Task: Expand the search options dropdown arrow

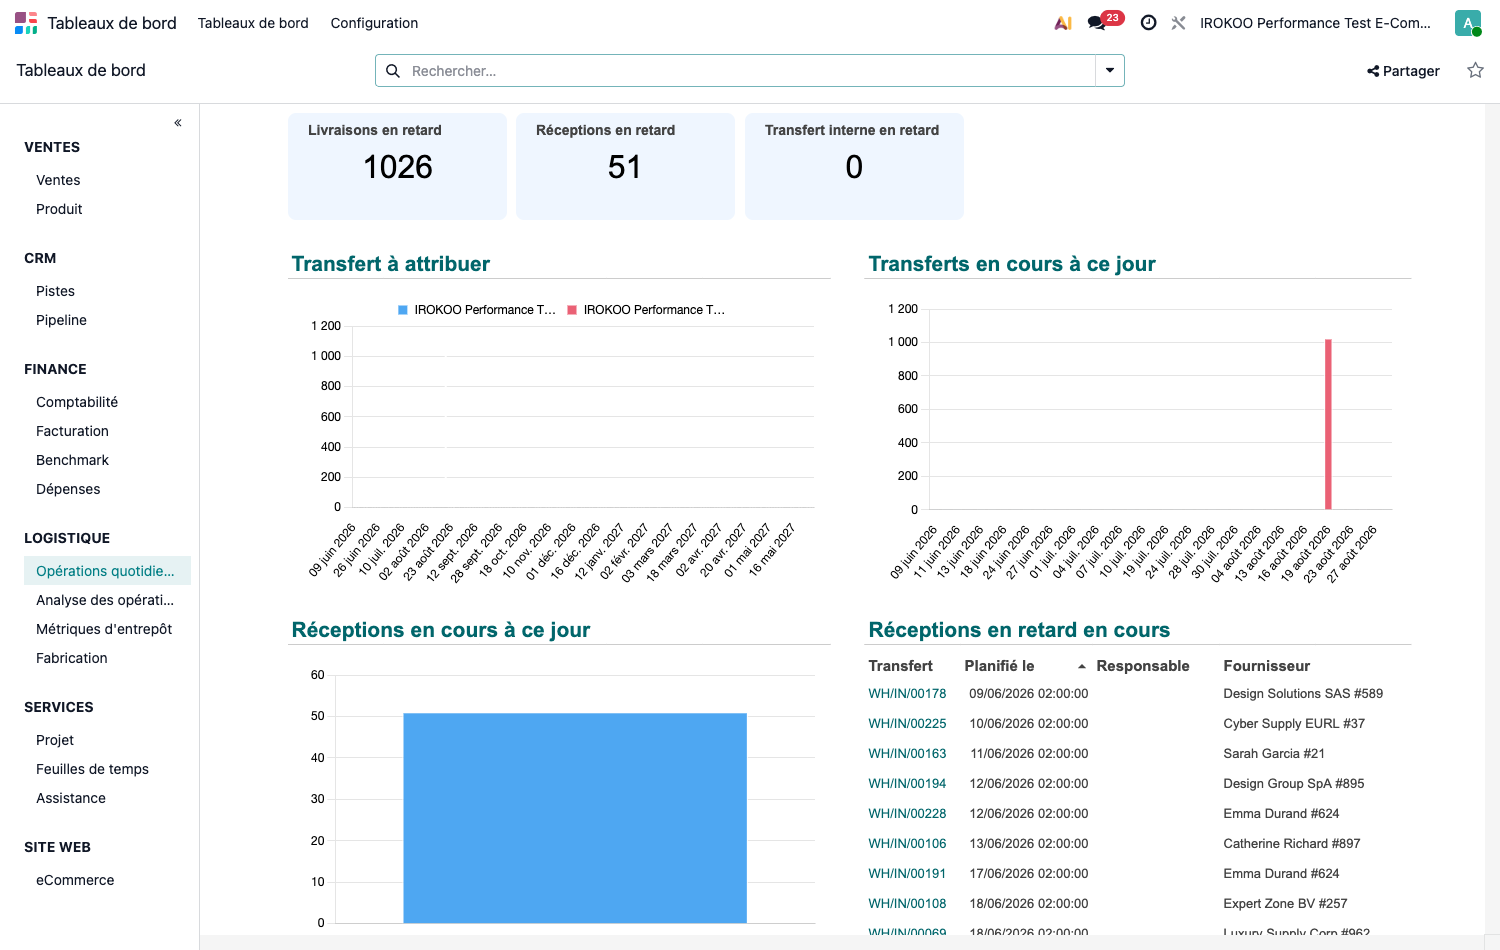Action: (x=1110, y=71)
